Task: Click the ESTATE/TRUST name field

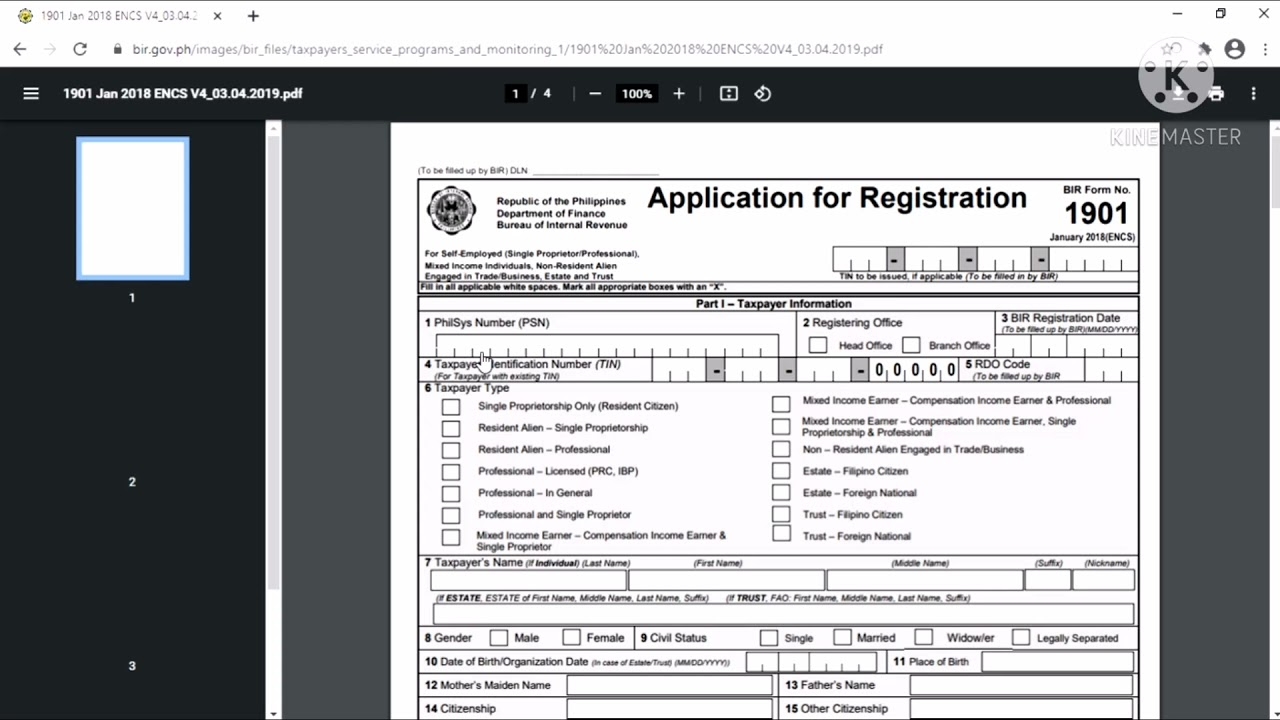Action: coord(783,613)
